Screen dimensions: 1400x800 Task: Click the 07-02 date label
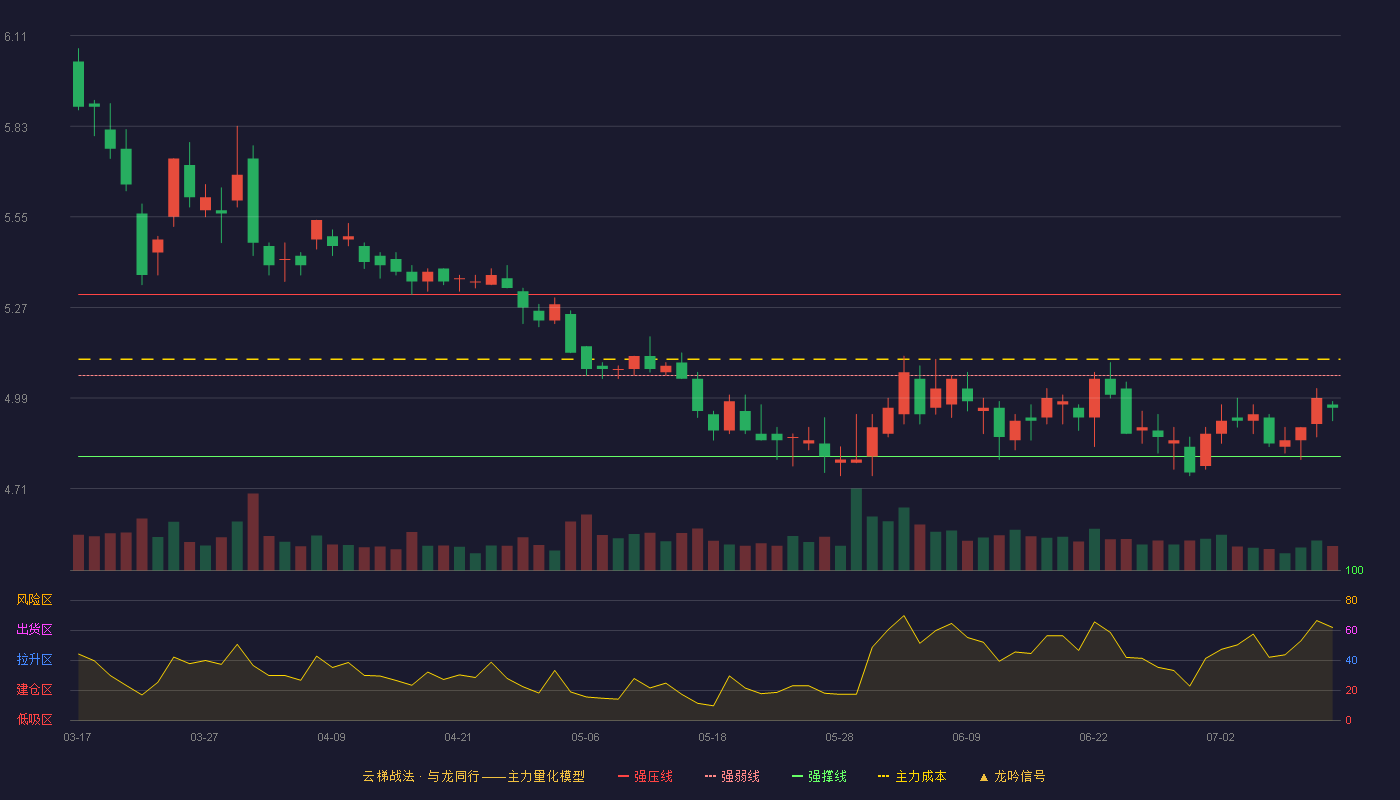point(1220,737)
